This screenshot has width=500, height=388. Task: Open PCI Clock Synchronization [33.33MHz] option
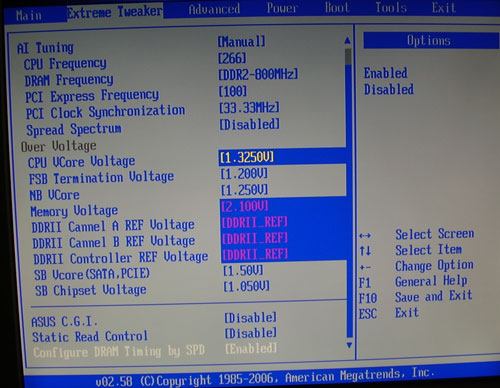[249, 108]
